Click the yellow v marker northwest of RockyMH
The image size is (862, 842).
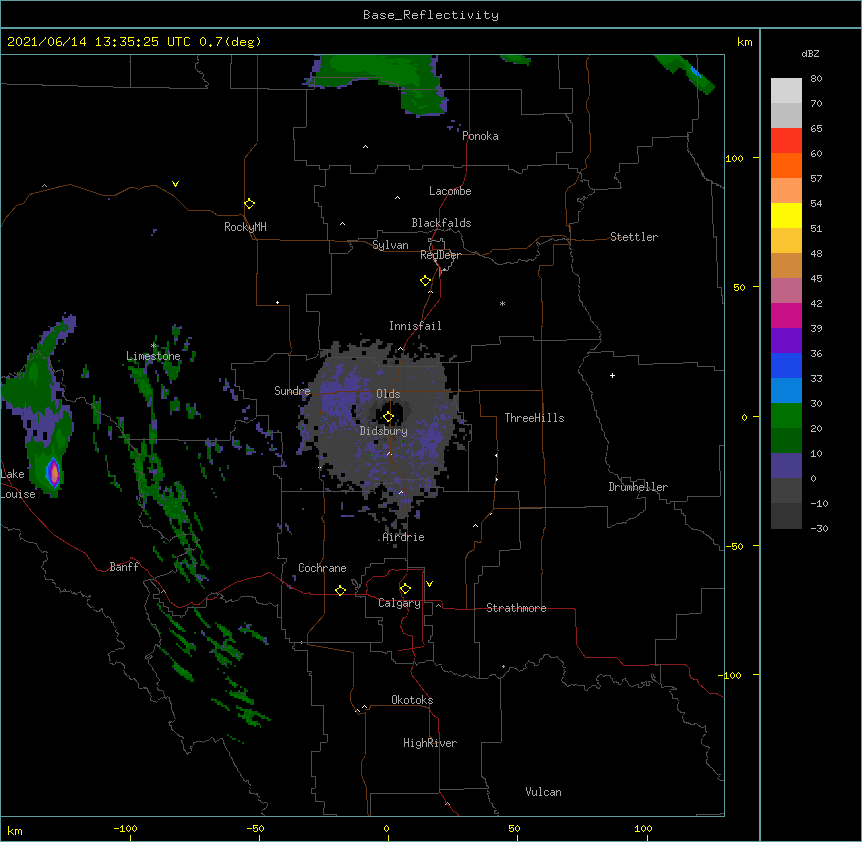[x=175, y=184]
